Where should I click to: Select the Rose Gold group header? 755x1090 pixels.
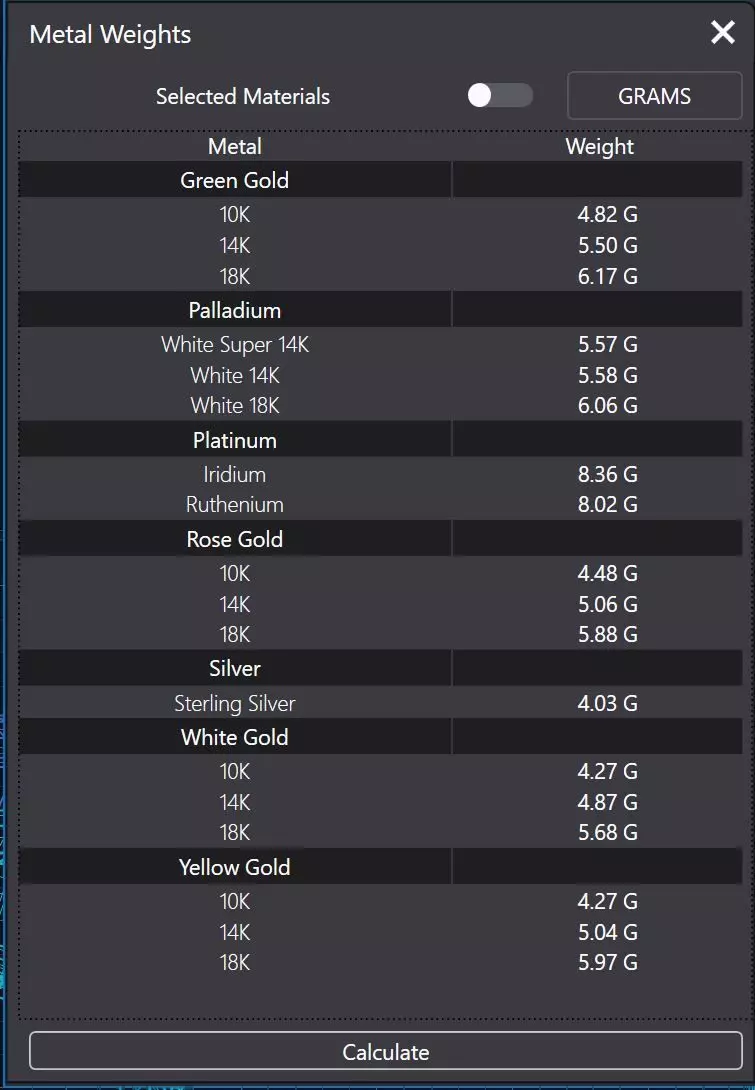pos(235,539)
